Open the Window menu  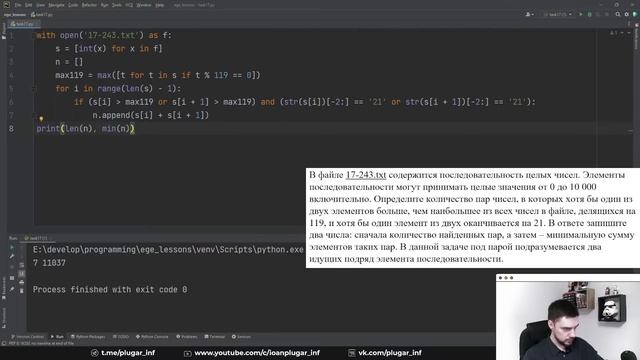(x=144, y=5)
